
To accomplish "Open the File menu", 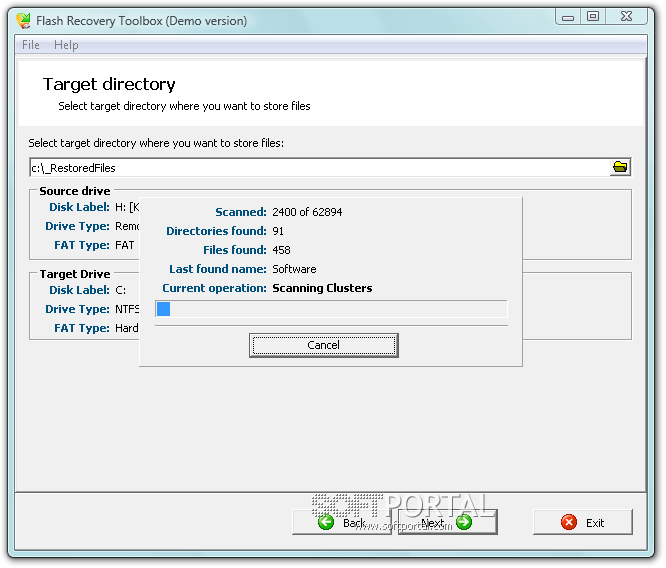I will point(31,45).
